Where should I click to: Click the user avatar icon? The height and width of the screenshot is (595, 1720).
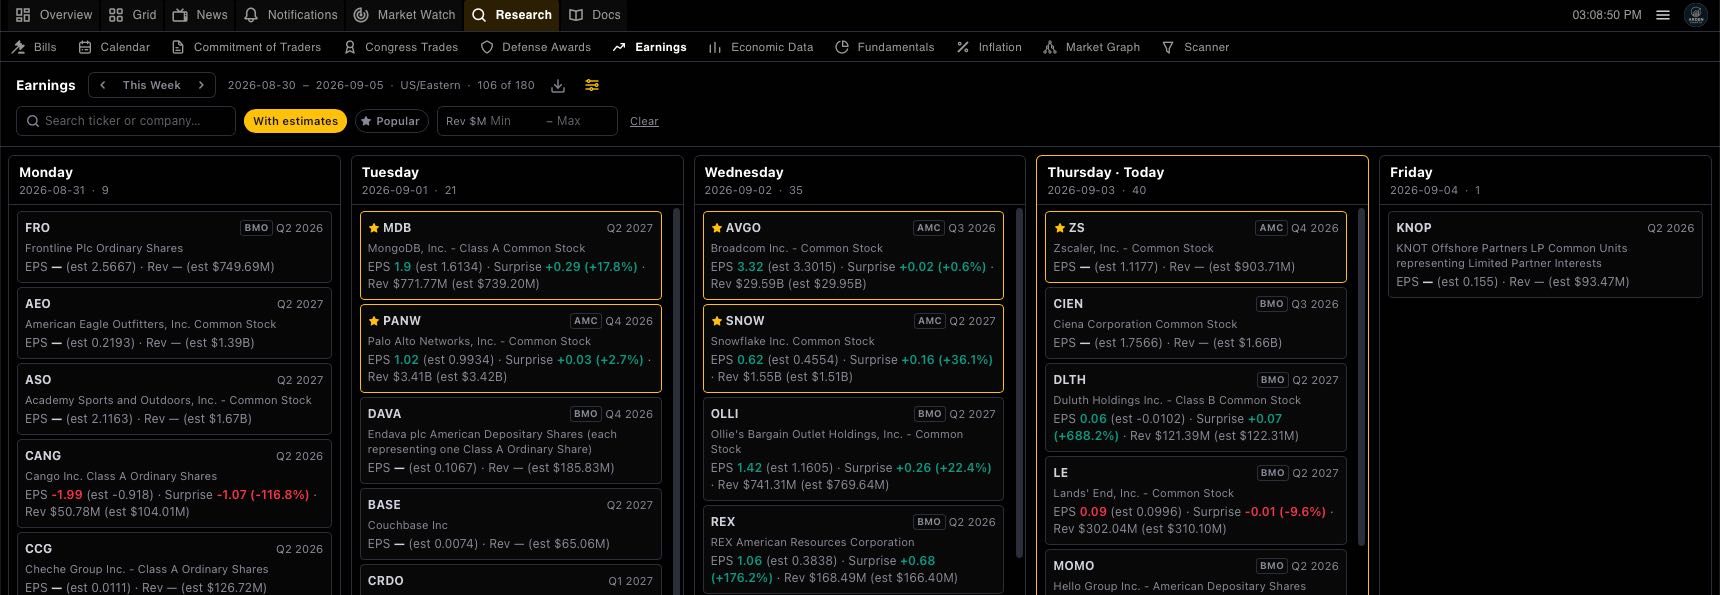click(x=1696, y=15)
